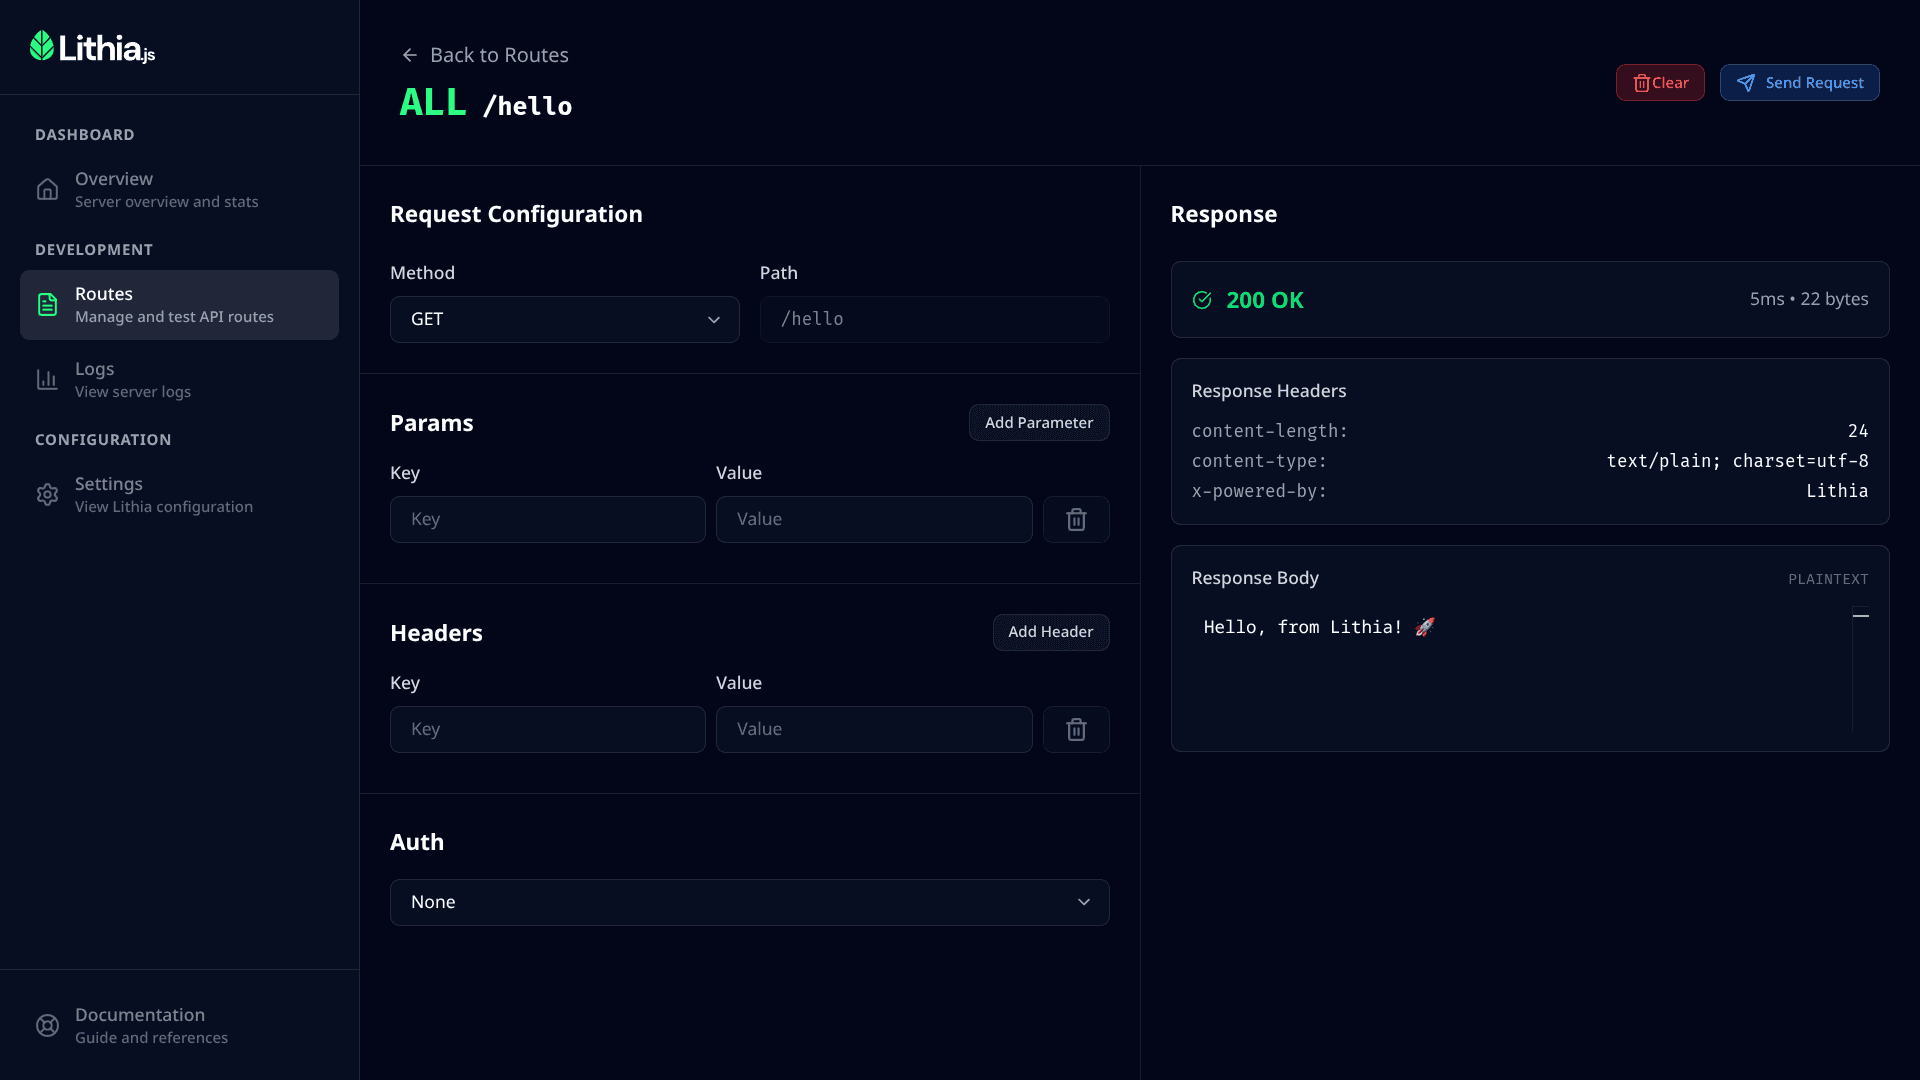This screenshot has height=1080, width=1920.
Task: Click the Overview home icon
Action: point(47,189)
